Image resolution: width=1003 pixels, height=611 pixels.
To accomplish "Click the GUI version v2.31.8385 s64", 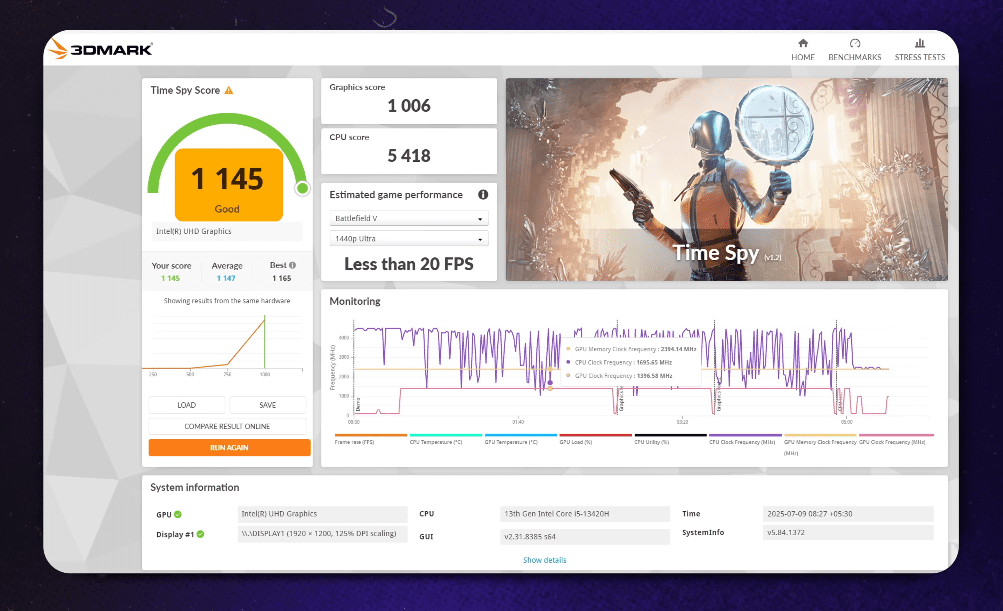I will [585, 537].
